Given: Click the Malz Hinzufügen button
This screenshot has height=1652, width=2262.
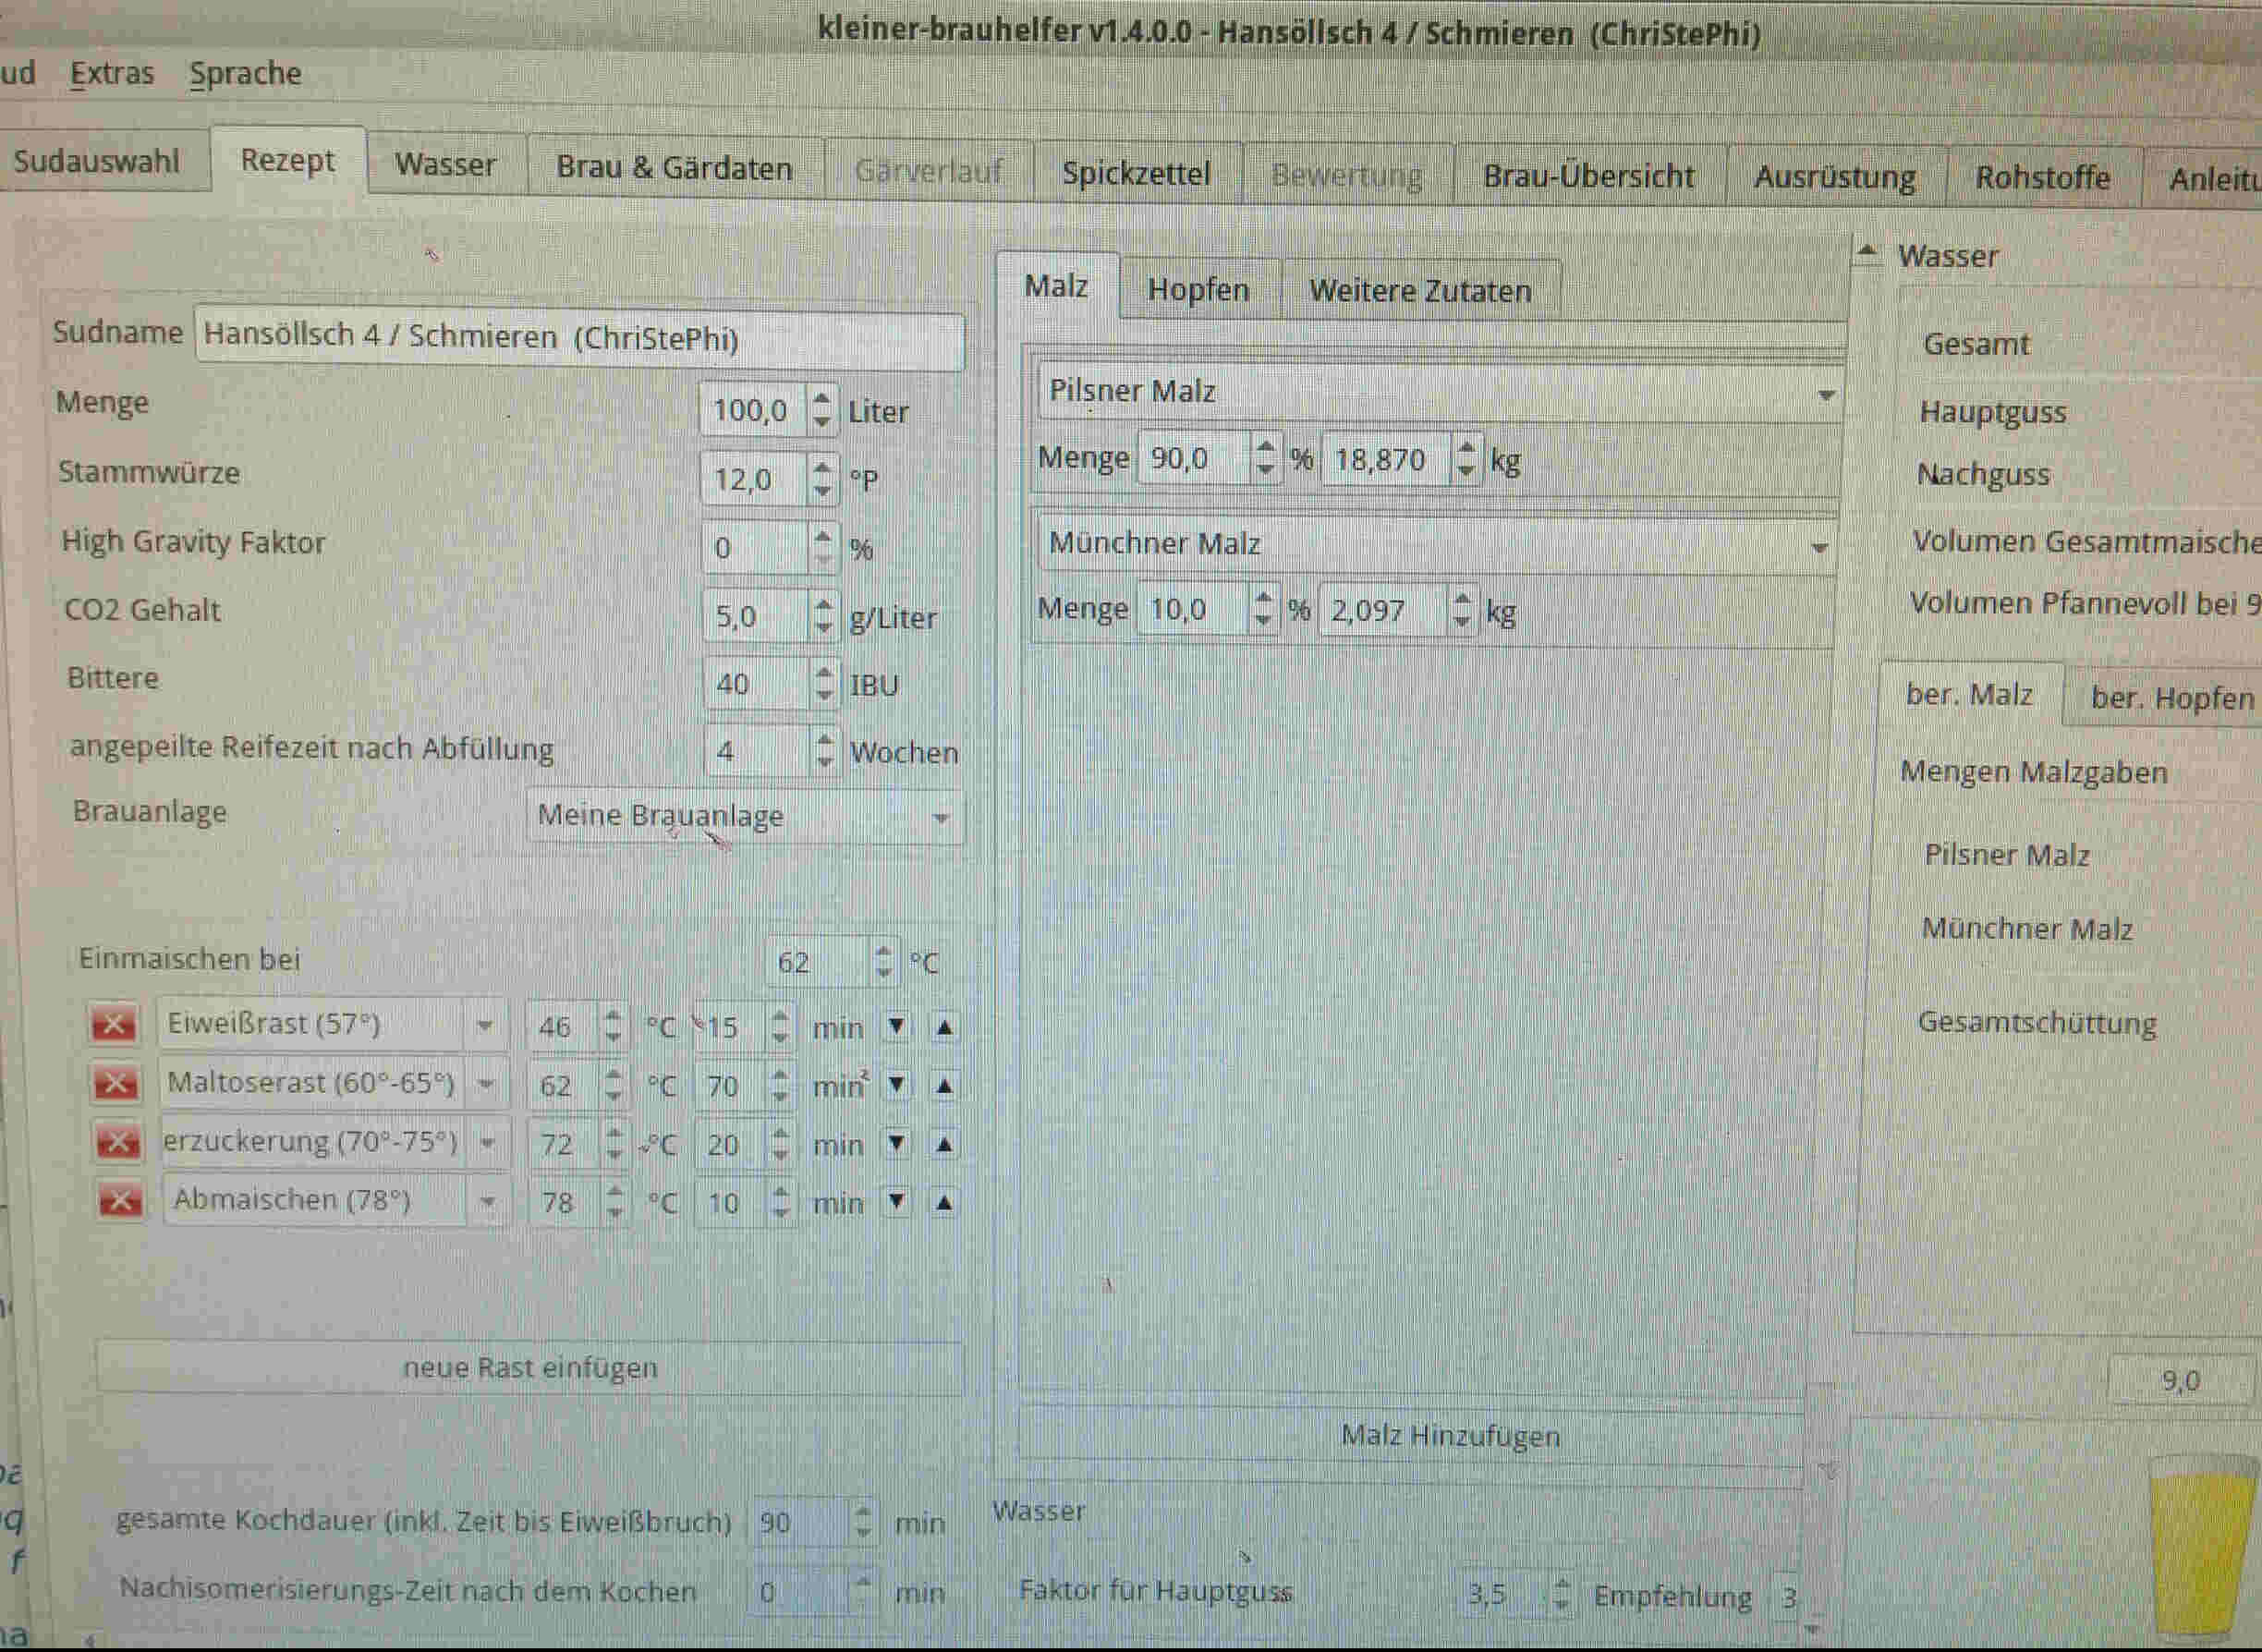Looking at the screenshot, I should pos(1449,1436).
